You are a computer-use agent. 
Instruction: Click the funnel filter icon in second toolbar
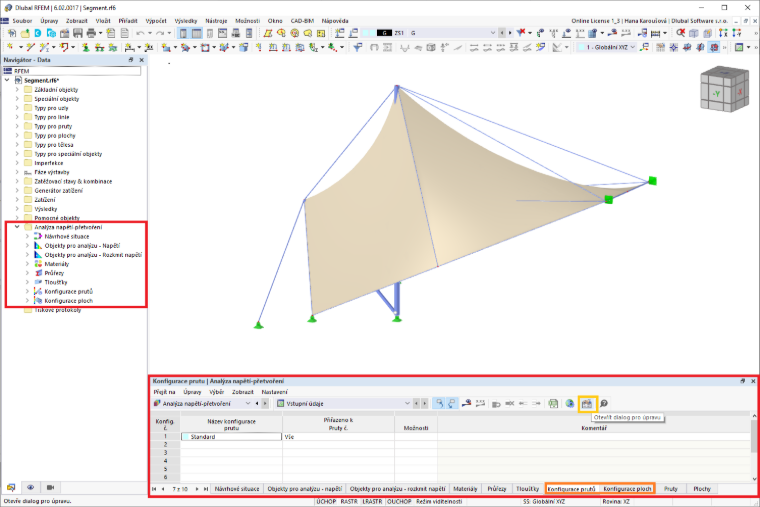pyautogui.click(x=357, y=47)
